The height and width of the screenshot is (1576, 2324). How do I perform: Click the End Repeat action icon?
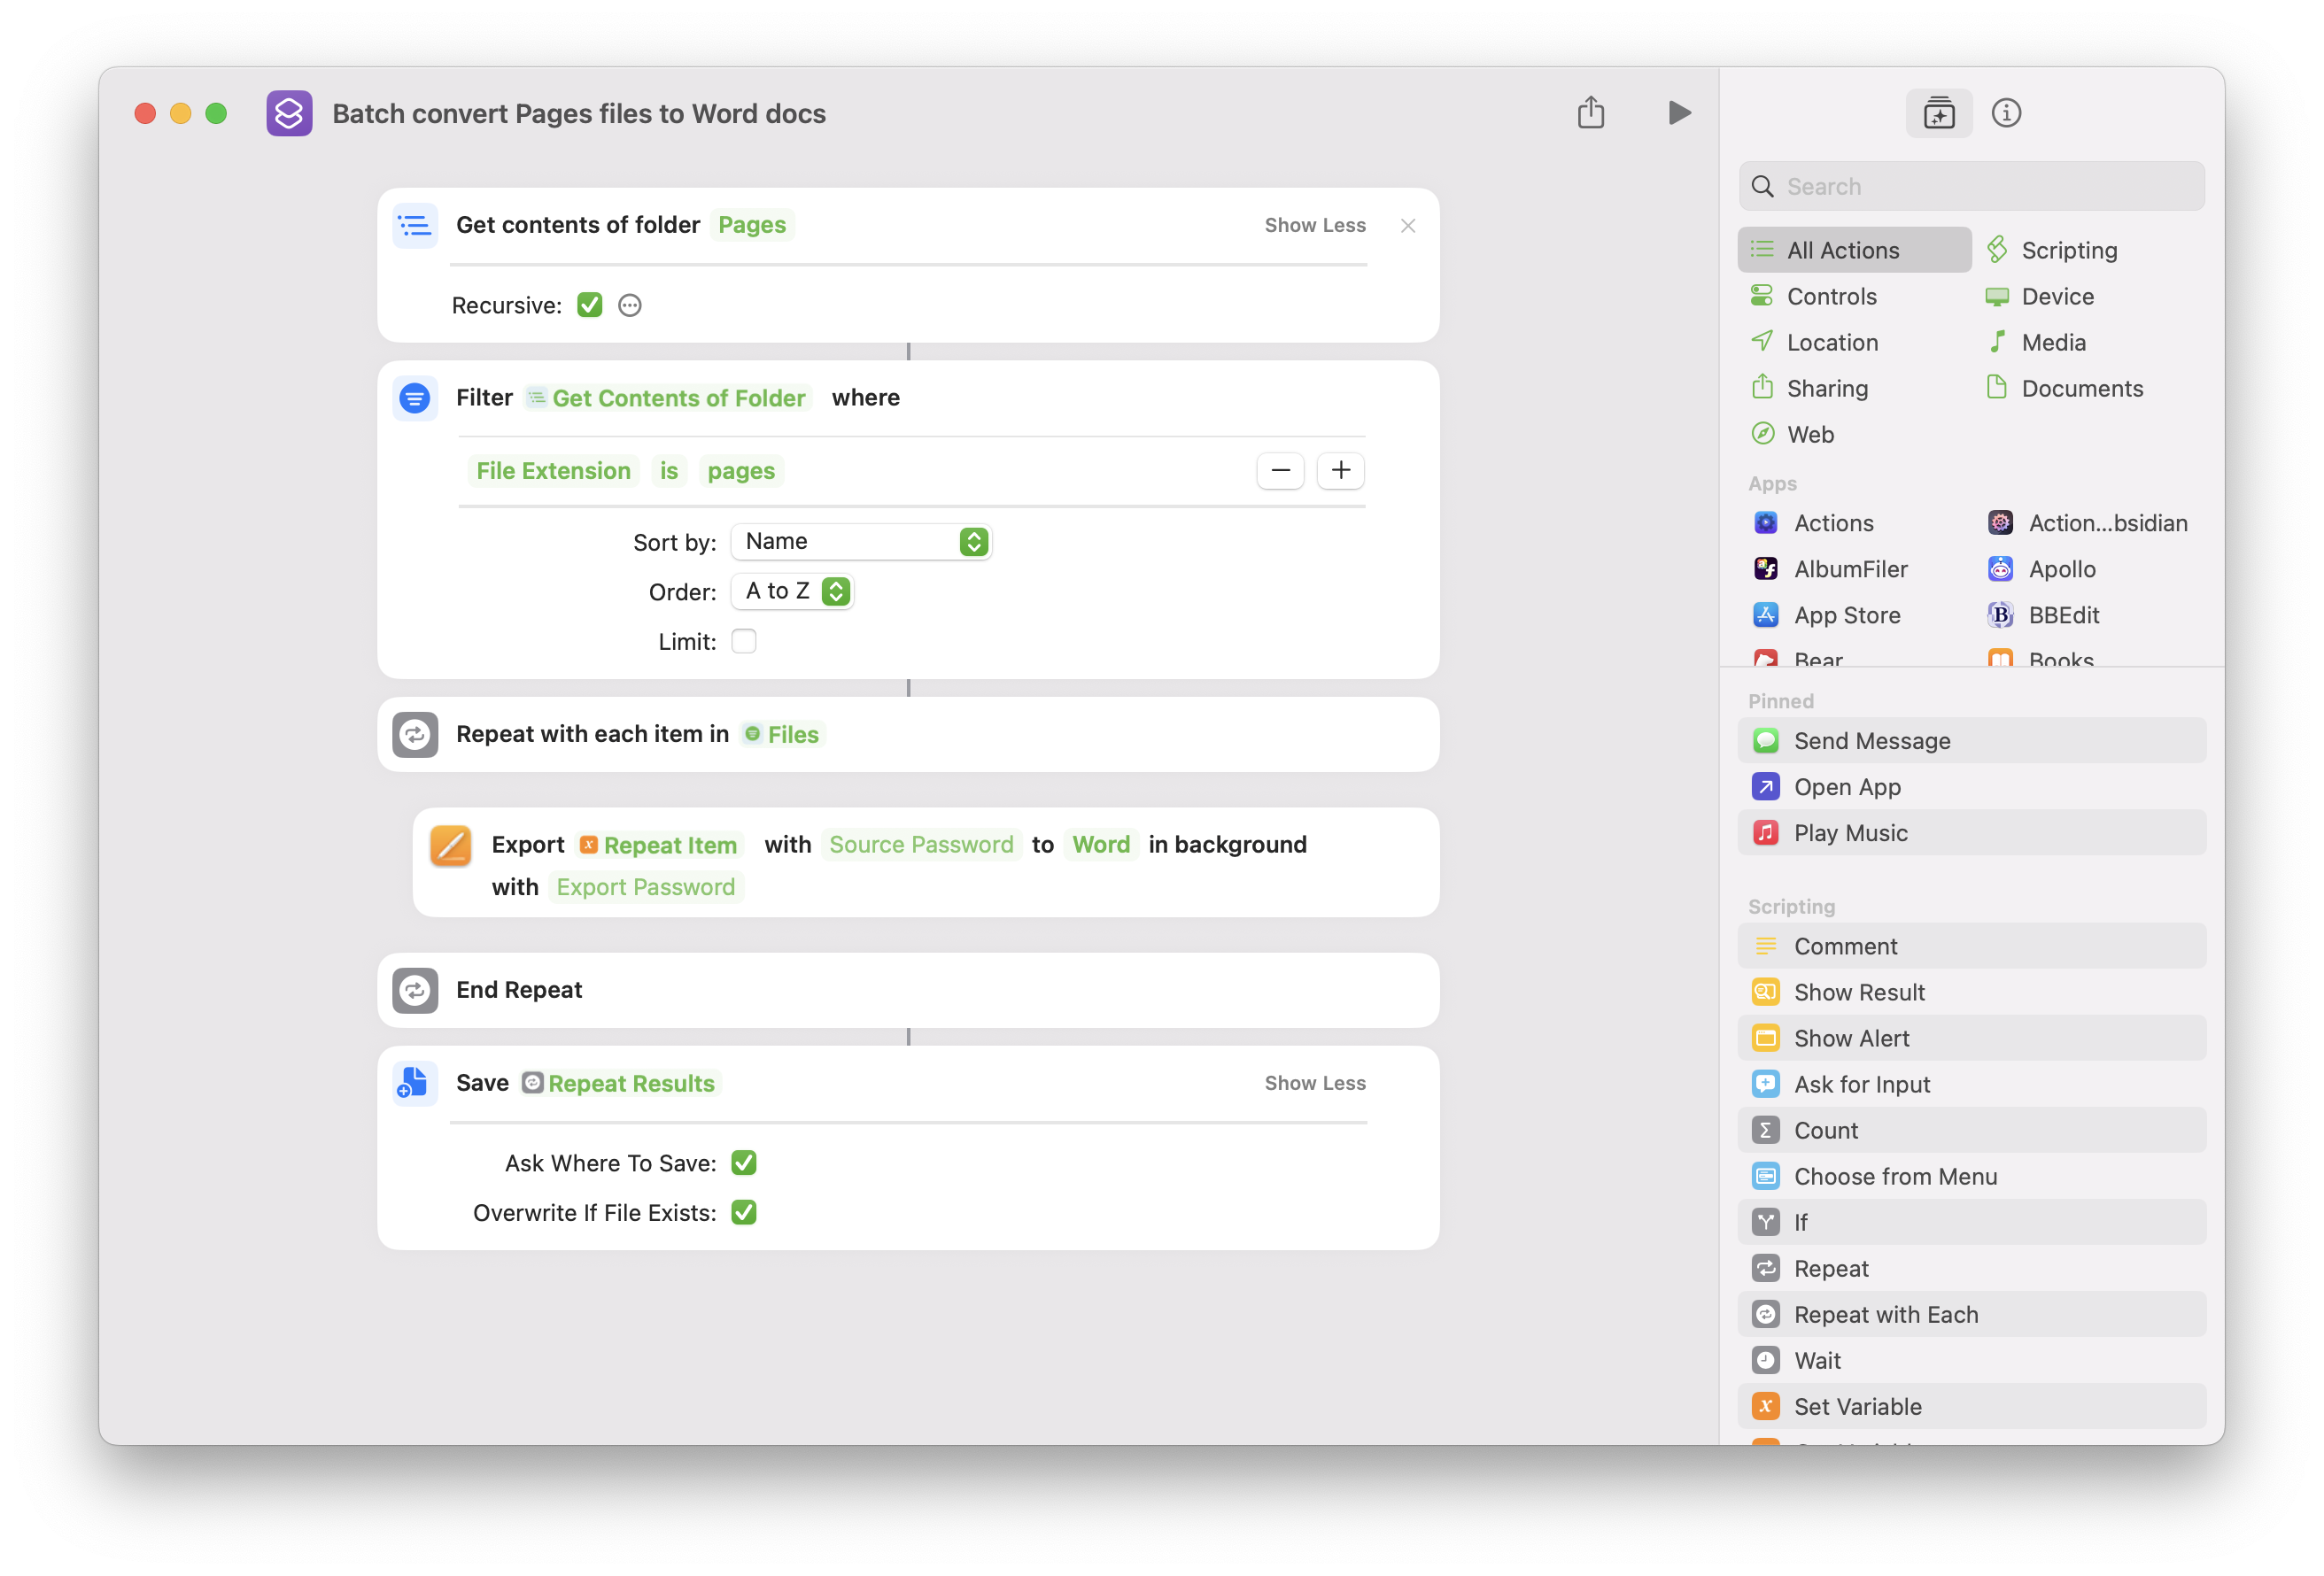tap(414, 990)
